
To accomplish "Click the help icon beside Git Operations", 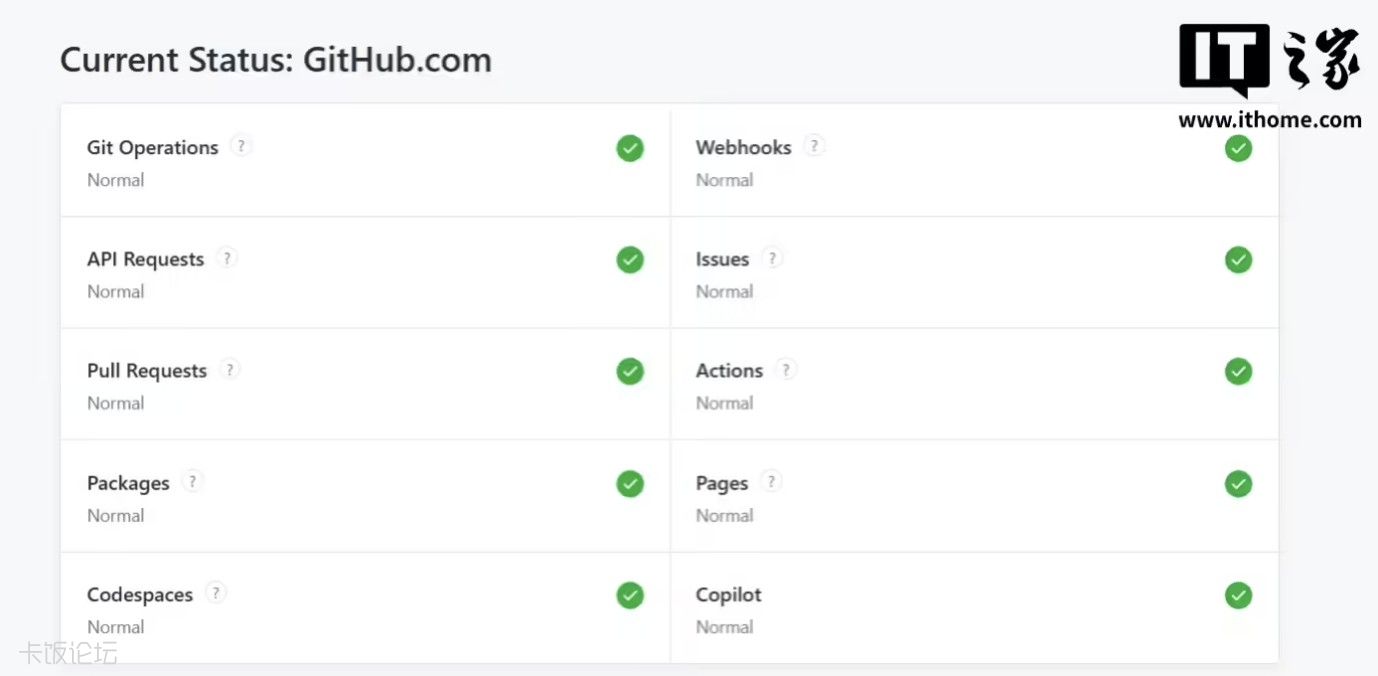I will (240, 146).
